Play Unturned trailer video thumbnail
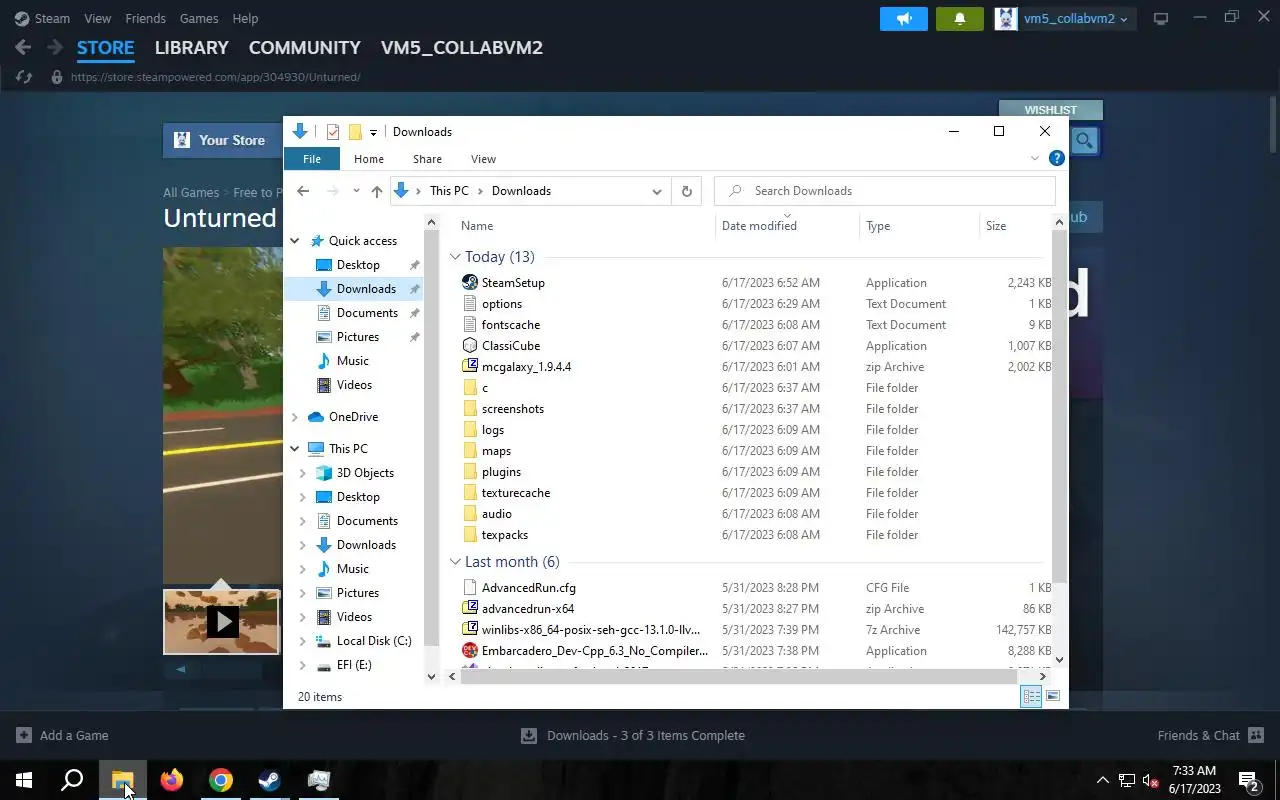Viewport: 1280px width, 800px height. click(222, 622)
